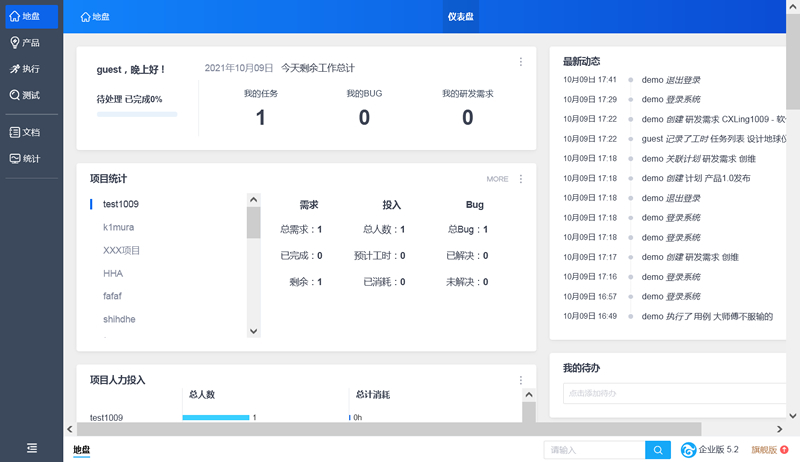Click the 我的研发需求 count 0

click(x=467, y=118)
